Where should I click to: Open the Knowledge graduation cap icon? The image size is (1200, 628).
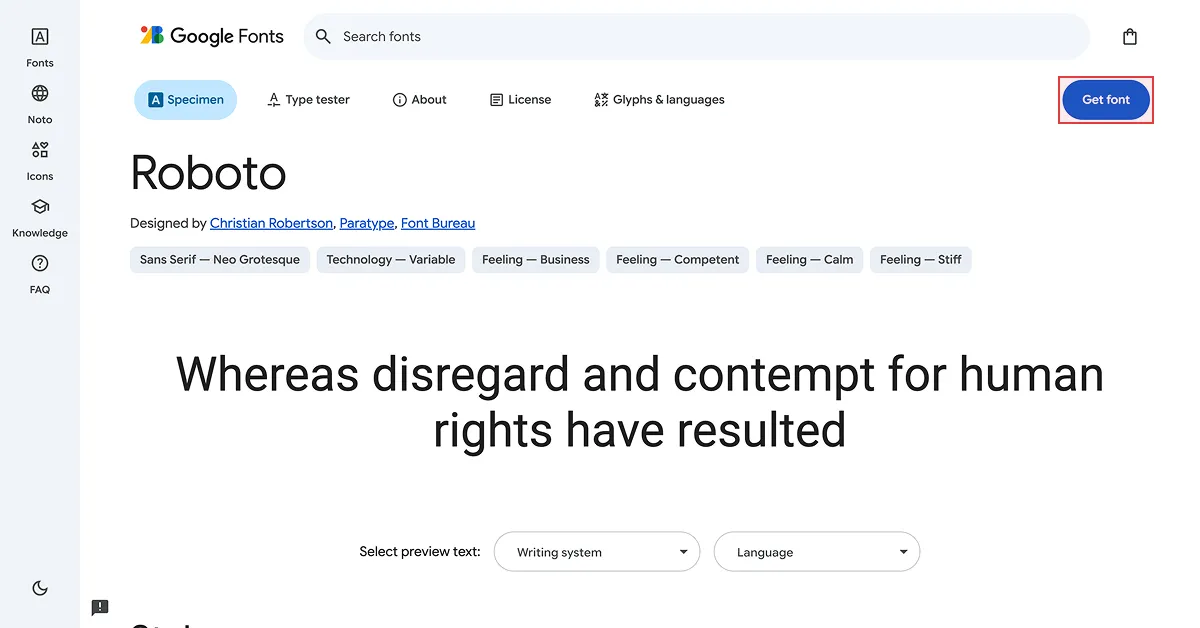pos(40,208)
